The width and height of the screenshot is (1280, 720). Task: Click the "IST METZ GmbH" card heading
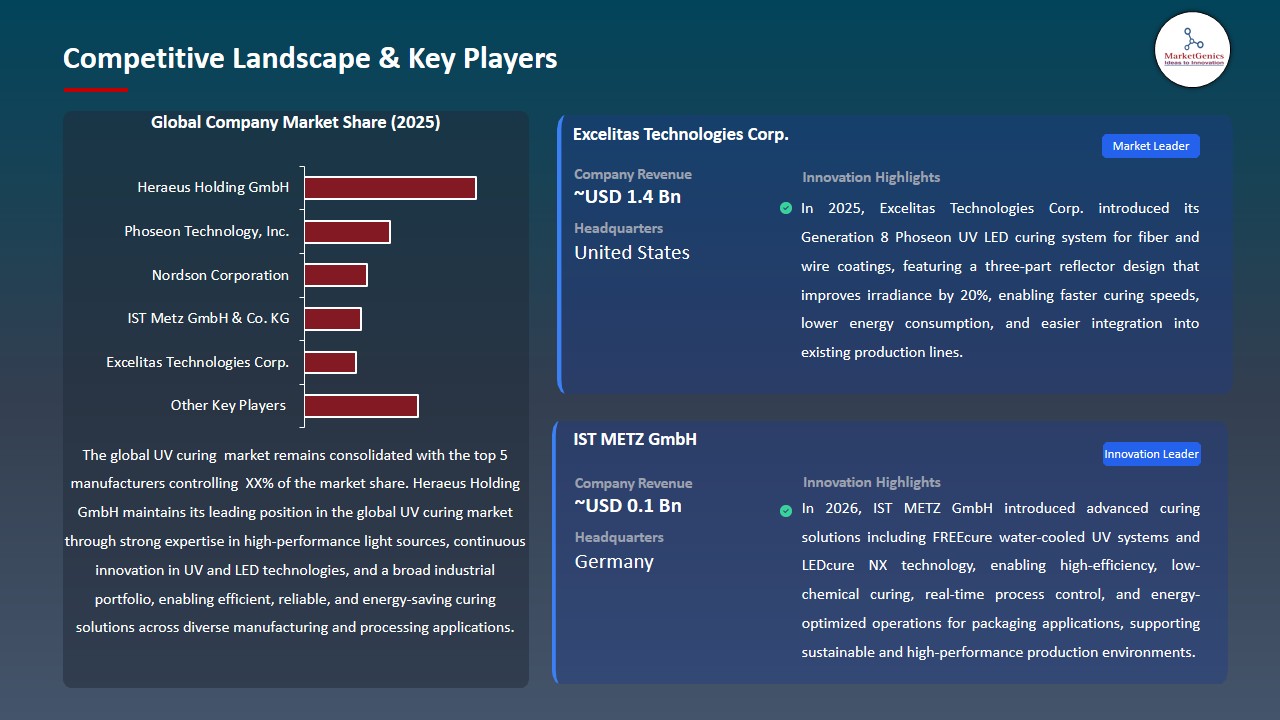click(x=635, y=439)
